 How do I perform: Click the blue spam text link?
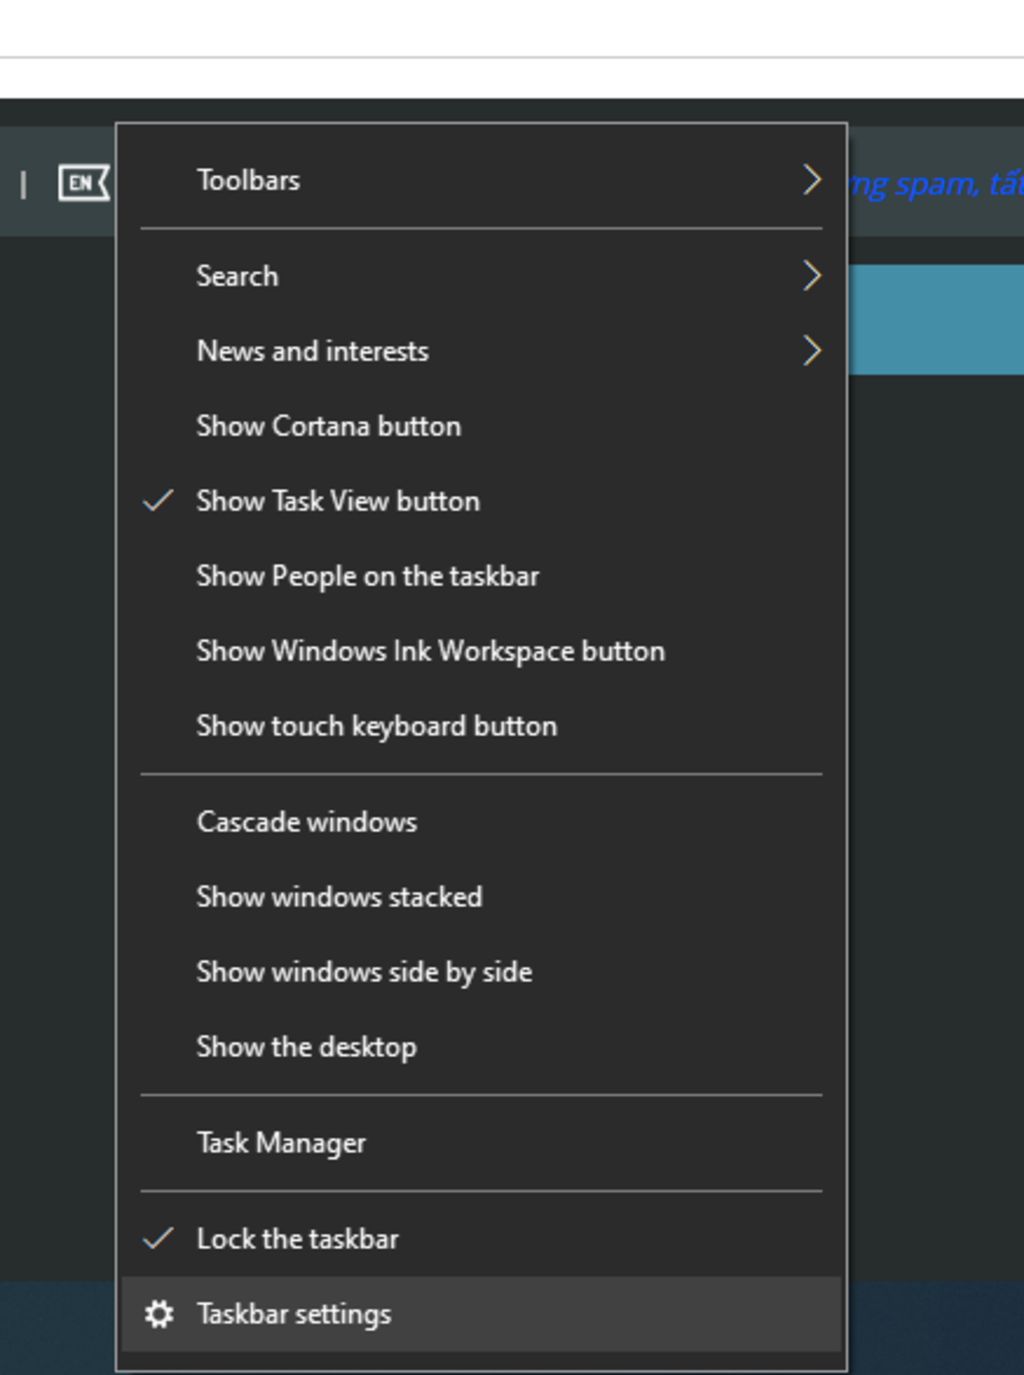pyautogui.click(x=936, y=185)
